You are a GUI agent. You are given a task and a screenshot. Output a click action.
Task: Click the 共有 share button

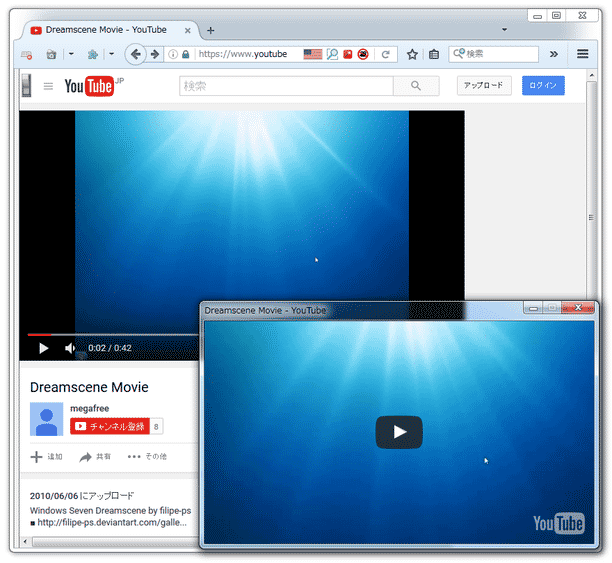tap(95, 456)
